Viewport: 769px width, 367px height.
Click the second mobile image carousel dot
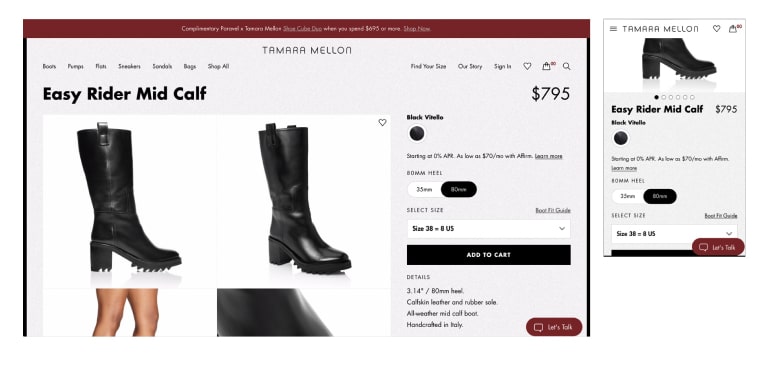coord(664,97)
